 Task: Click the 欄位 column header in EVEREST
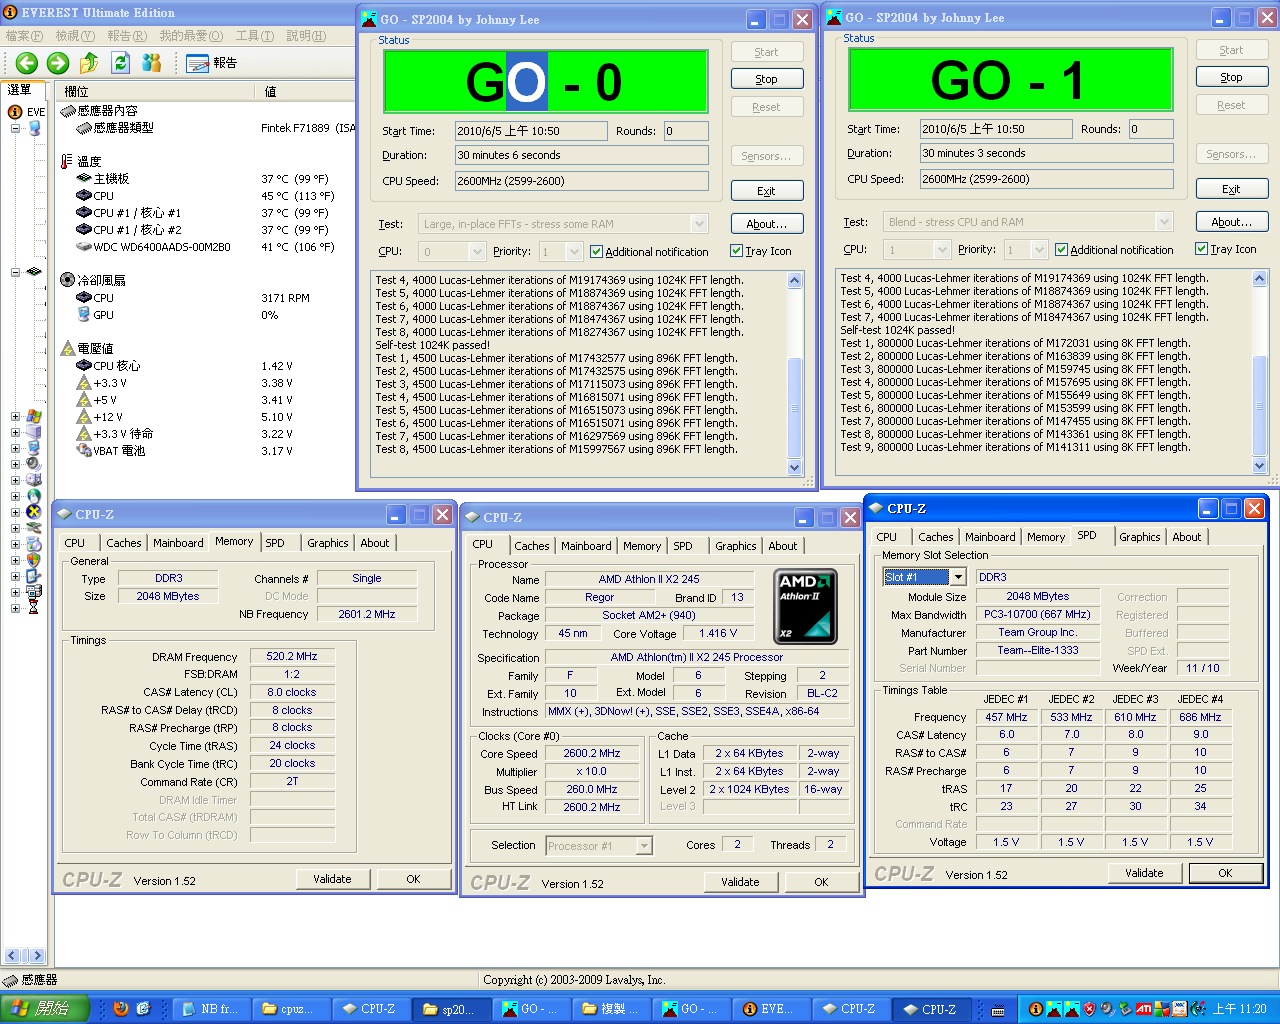155,91
